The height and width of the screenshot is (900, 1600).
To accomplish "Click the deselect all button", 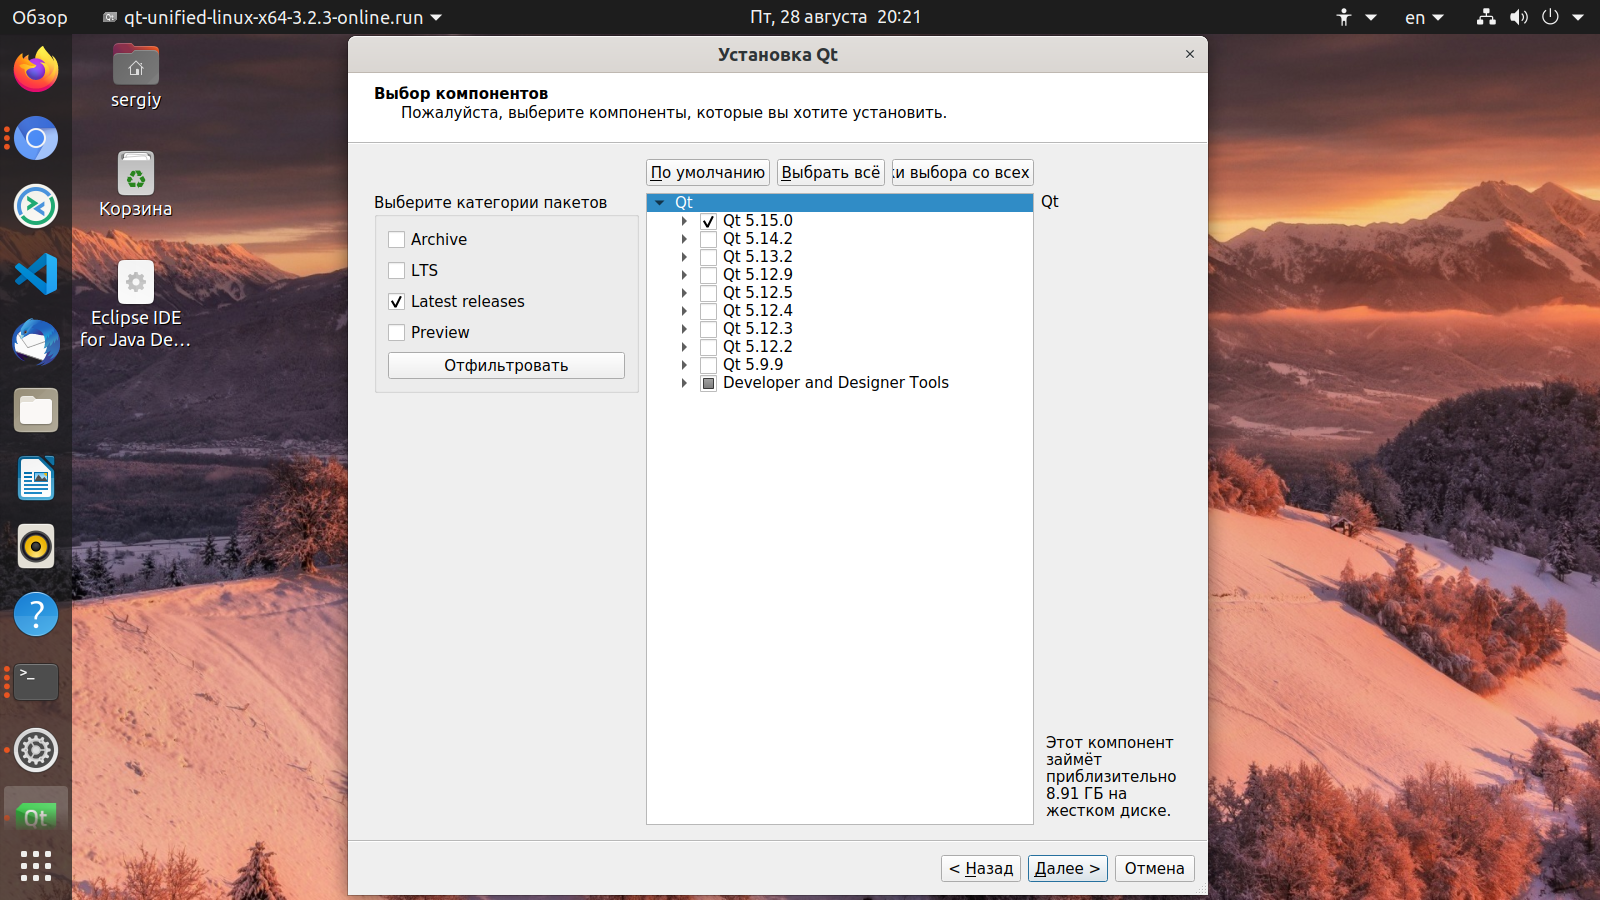I will click(962, 172).
